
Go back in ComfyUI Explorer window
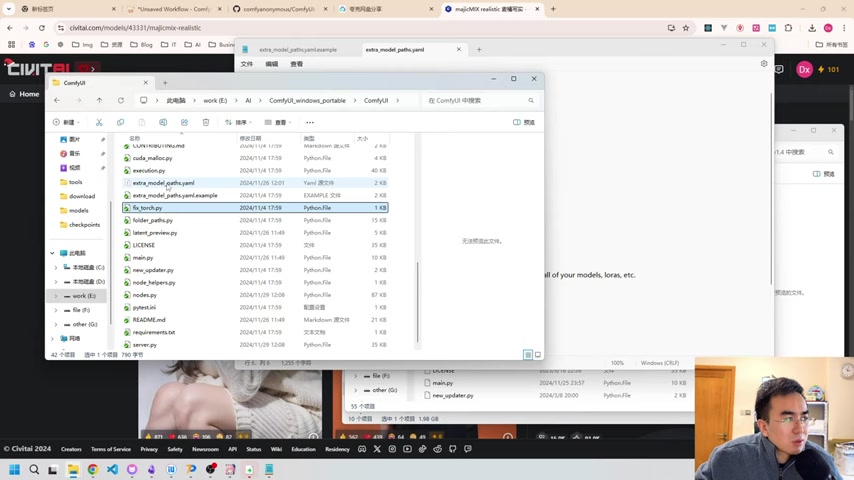tap(57, 100)
